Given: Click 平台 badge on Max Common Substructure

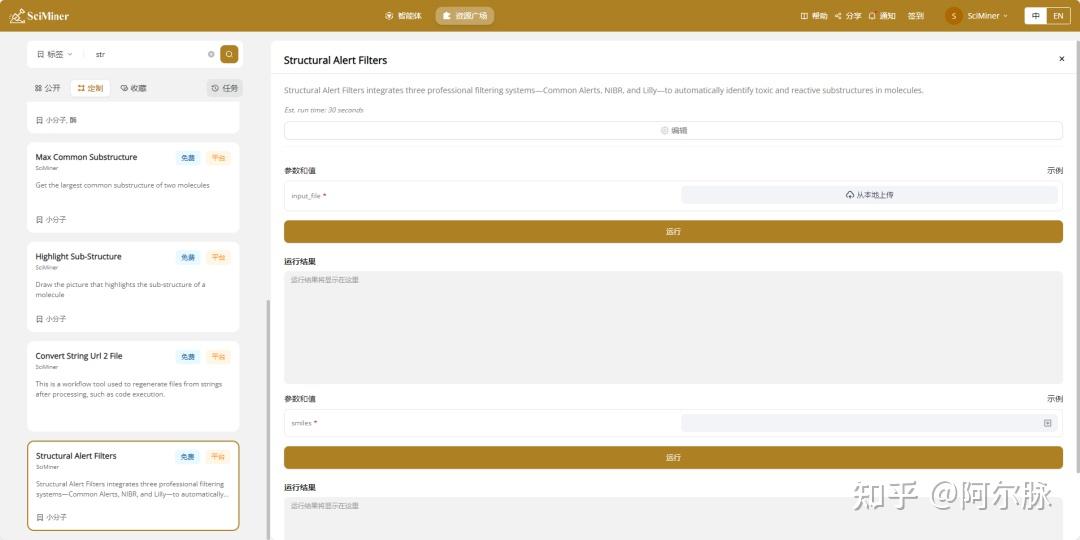Looking at the screenshot, I should click(218, 158).
